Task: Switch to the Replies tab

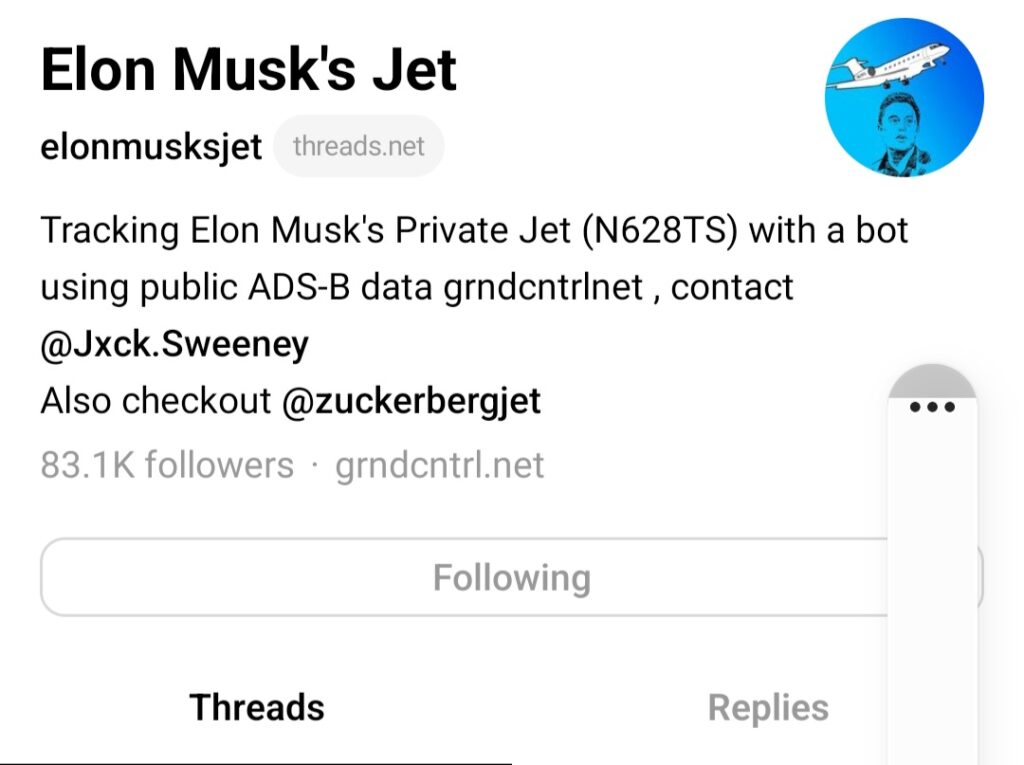Action: (x=767, y=708)
